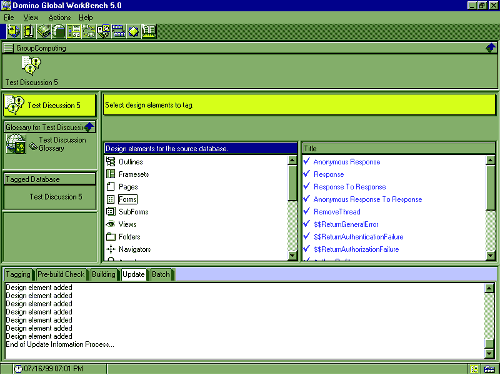The height and width of the screenshot is (375, 500).
Task: Click the blue rightmost status bar icon
Action: pos(489,369)
